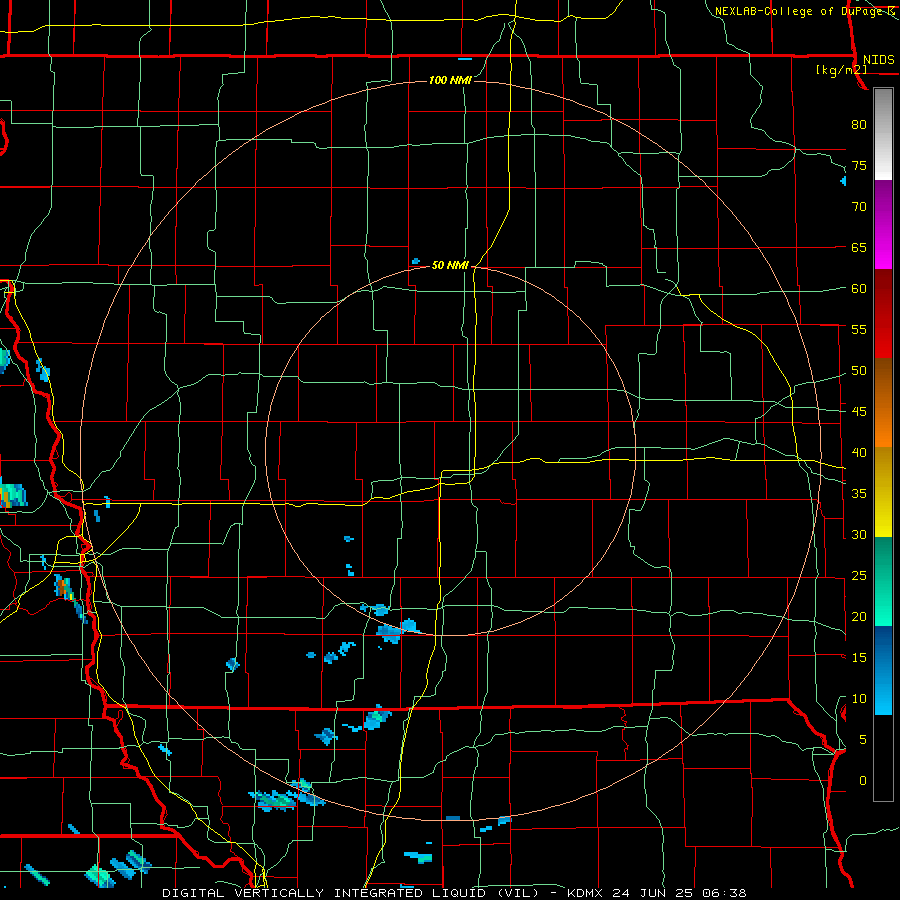Click the orange-brown segment of the legend bar
The image size is (900, 900).
(883, 402)
